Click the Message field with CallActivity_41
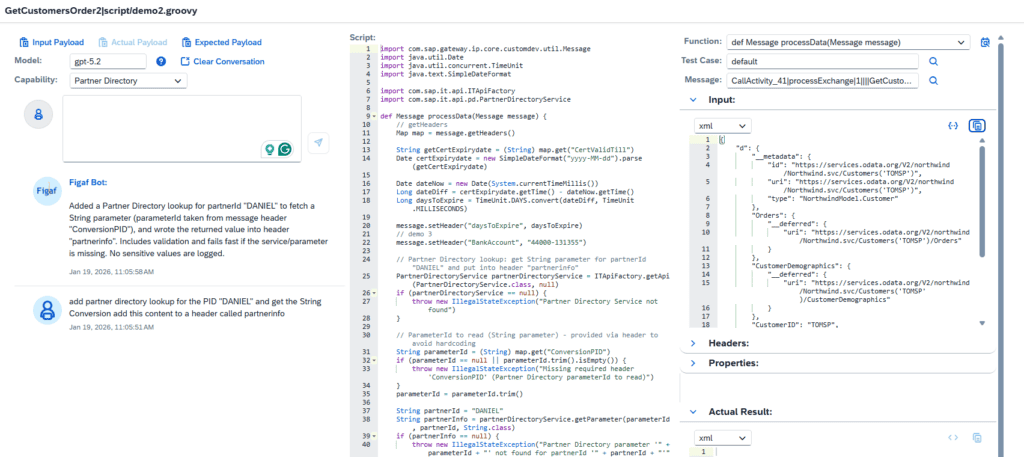Screen dimensions: 1024x457 coord(823,81)
